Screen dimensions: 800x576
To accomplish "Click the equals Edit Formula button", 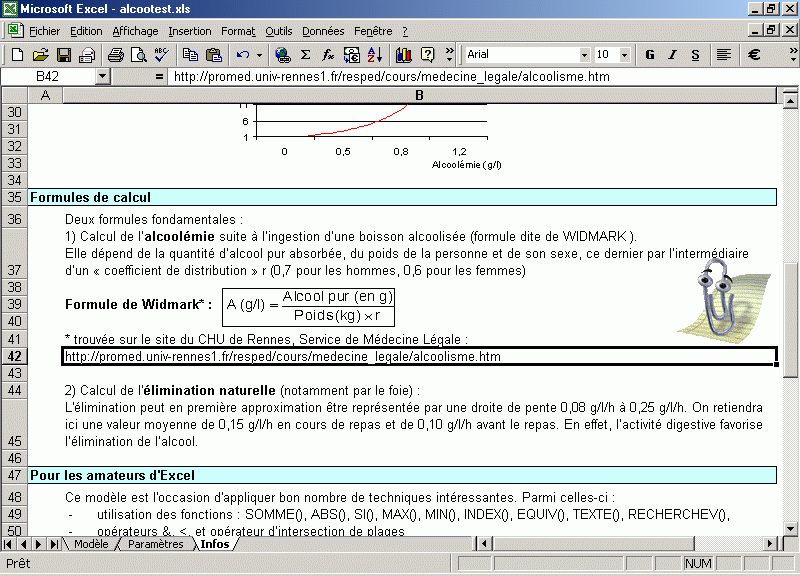I will 159,77.
